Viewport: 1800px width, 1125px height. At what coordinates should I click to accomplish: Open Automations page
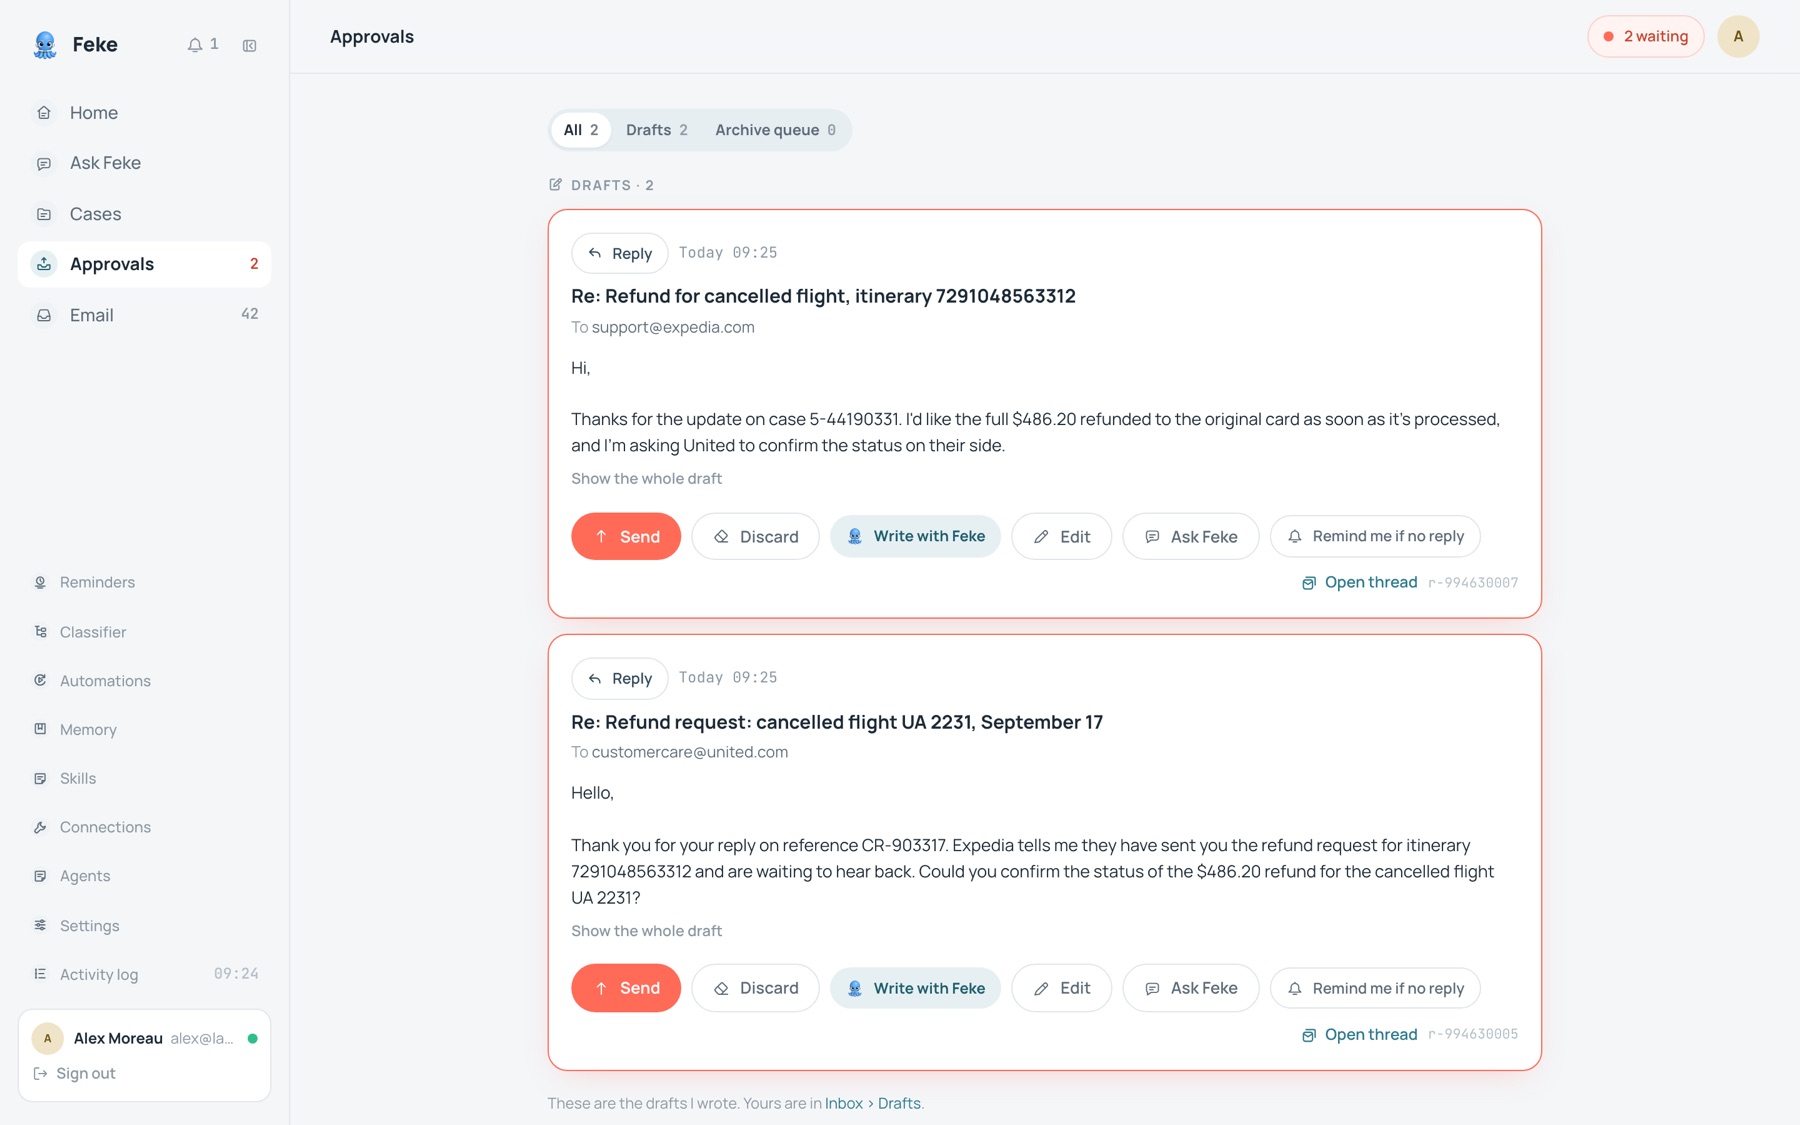coord(144,681)
